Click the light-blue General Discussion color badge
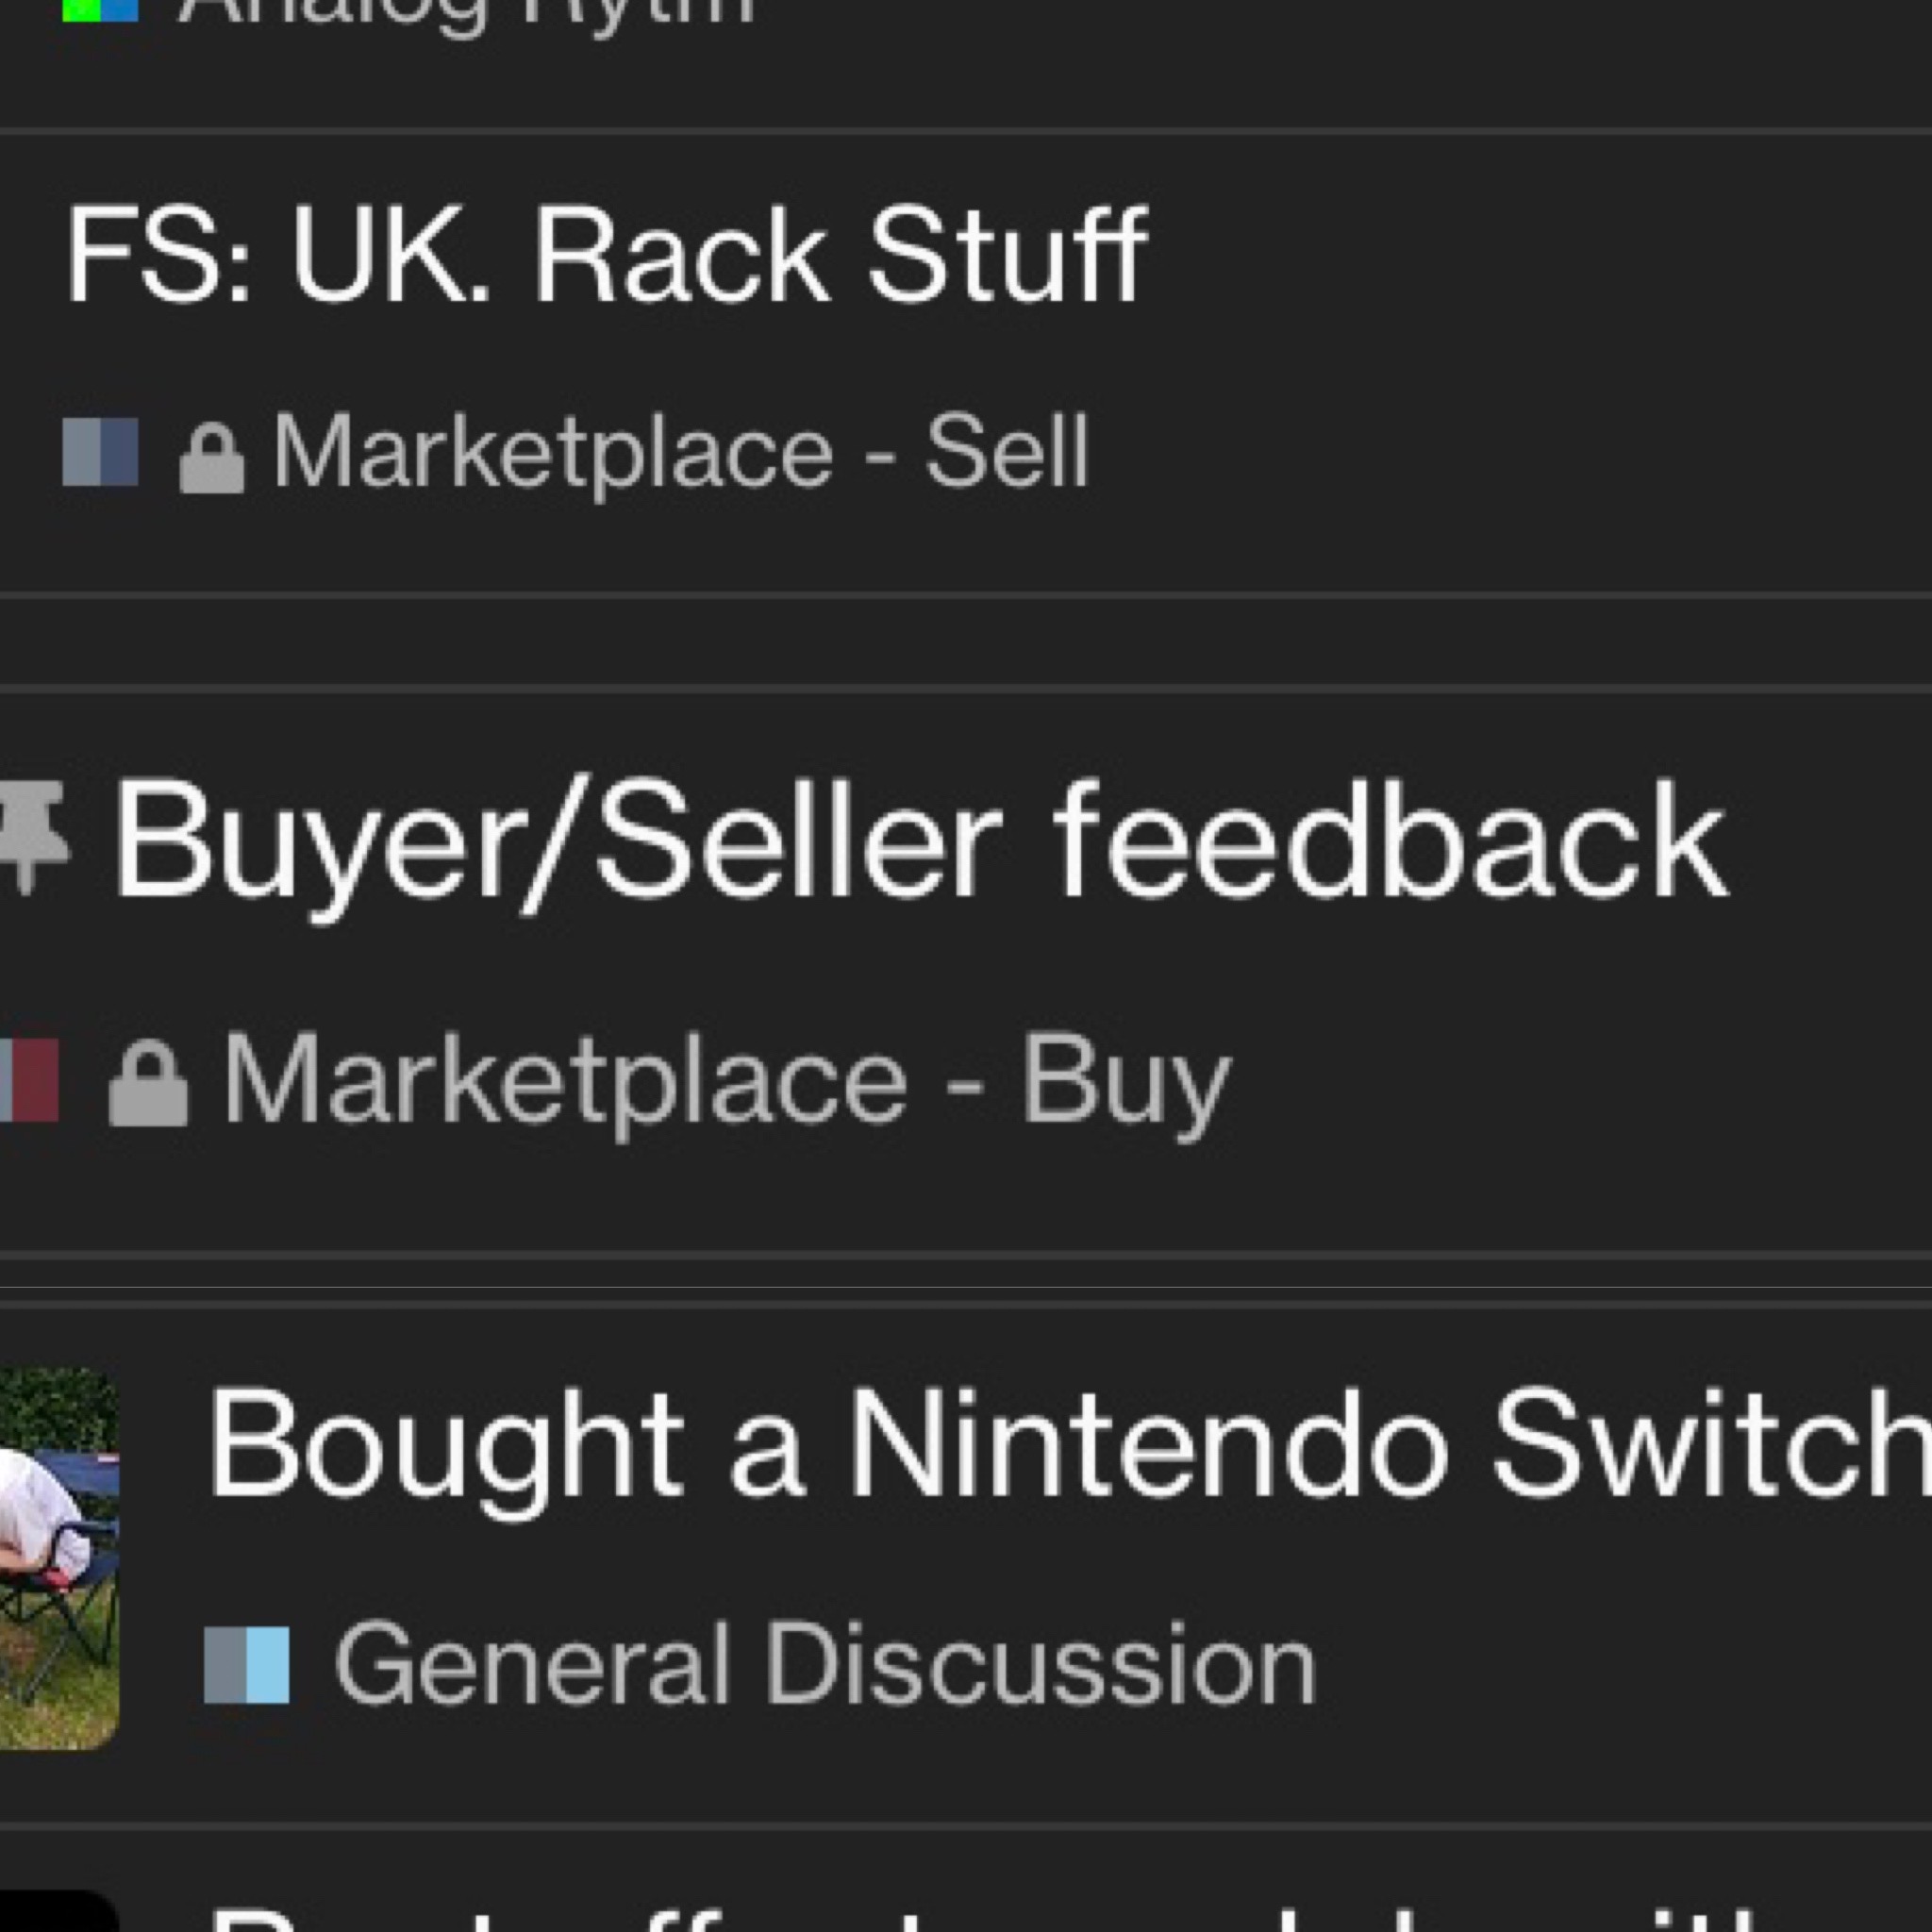 pos(246,1665)
